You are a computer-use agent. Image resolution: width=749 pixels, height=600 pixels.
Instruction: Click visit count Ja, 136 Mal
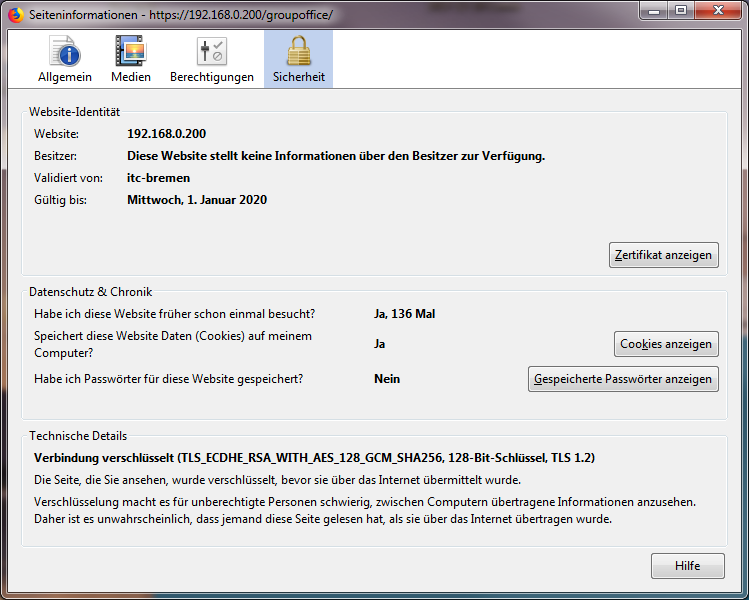pos(405,314)
